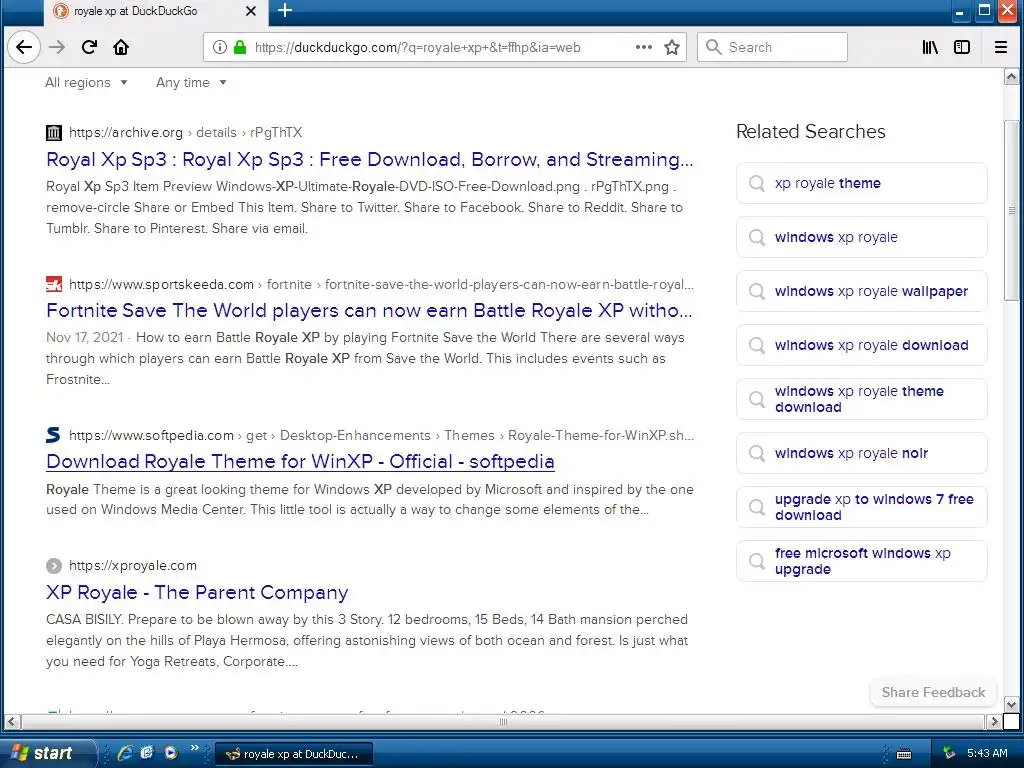1024x768 pixels.
Task: Click the https://xproyale.com URL
Action: coord(133,566)
